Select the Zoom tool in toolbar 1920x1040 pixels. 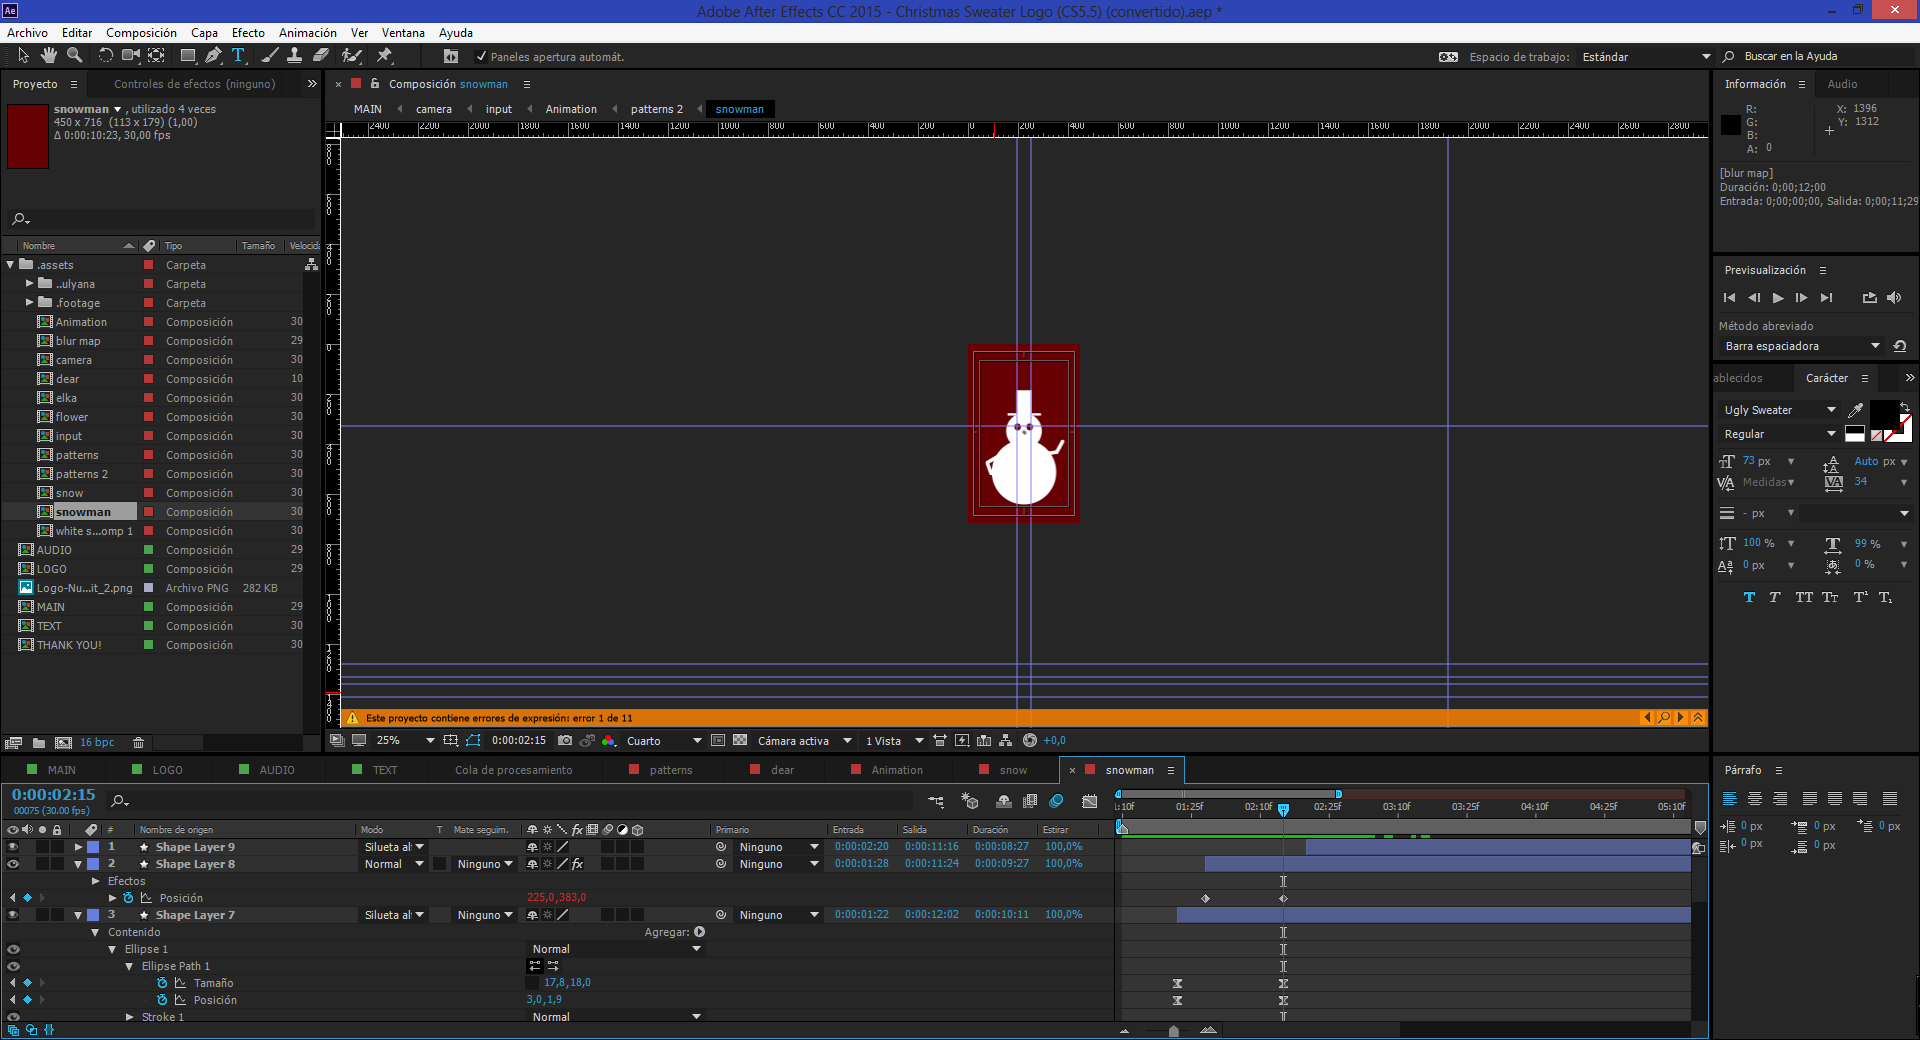pos(74,56)
